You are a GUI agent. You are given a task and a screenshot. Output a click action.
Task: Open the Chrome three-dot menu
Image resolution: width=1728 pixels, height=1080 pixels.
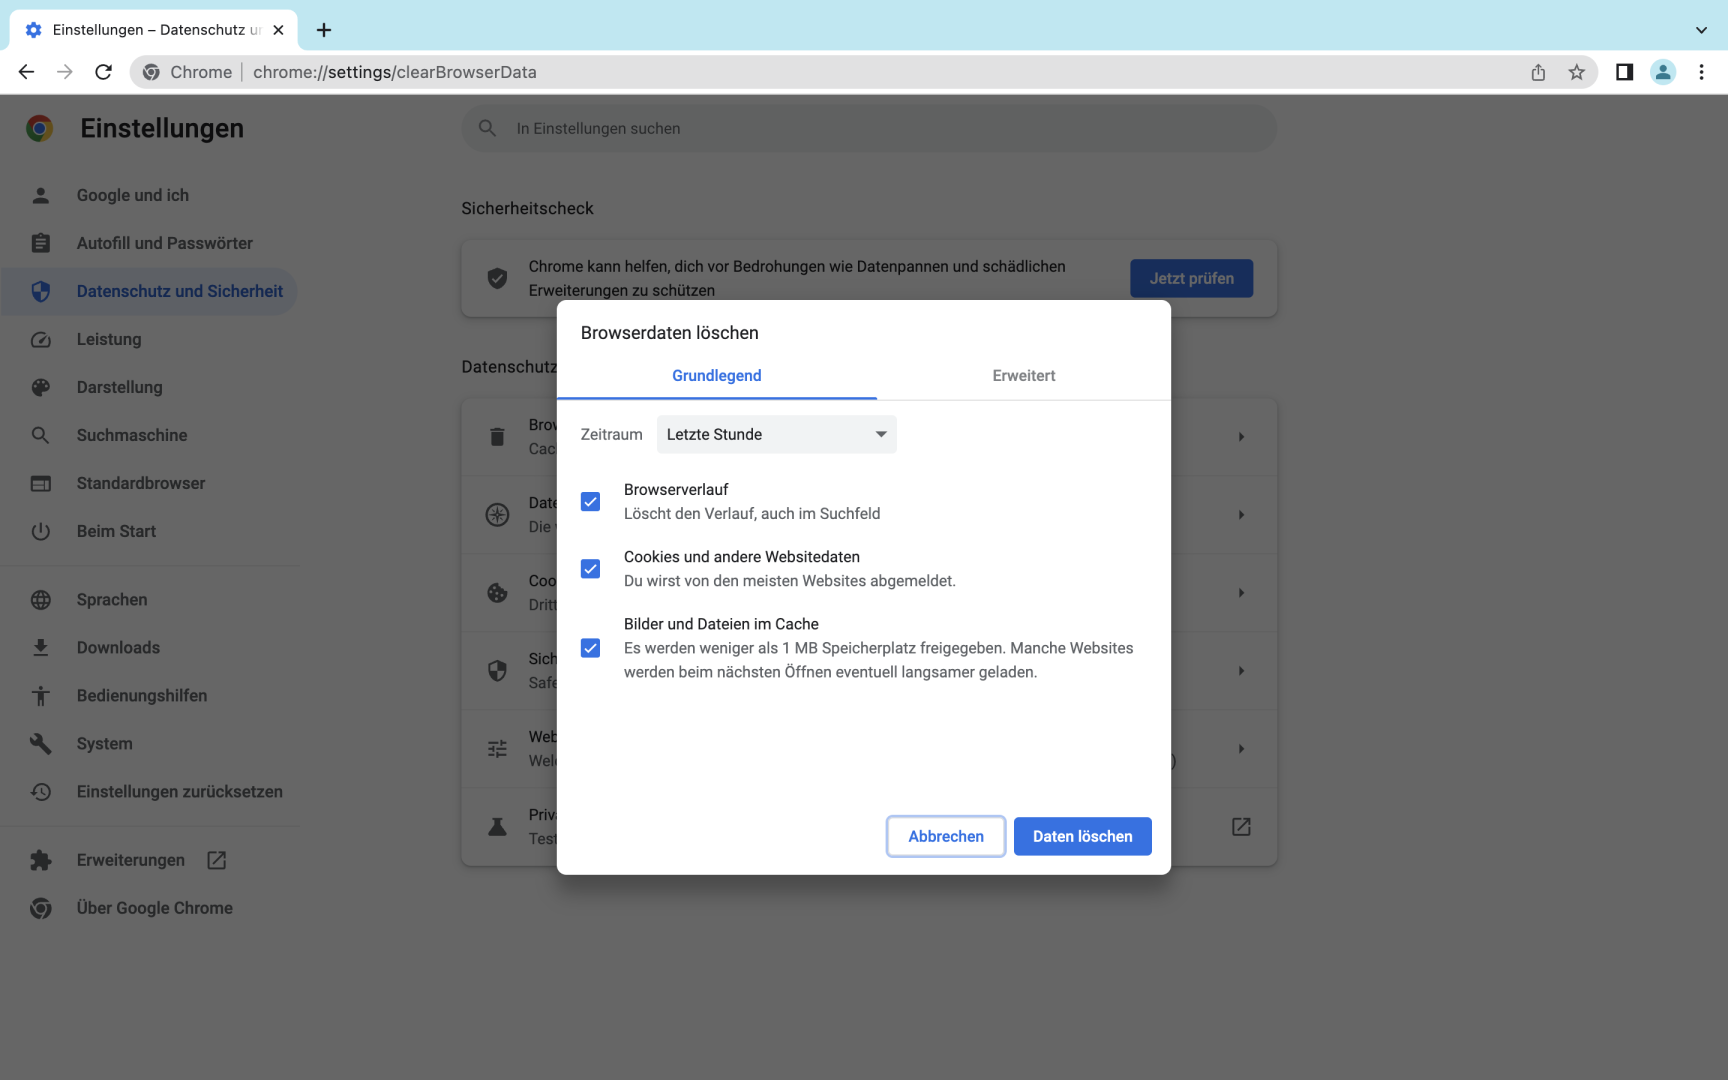(x=1702, y=72)
